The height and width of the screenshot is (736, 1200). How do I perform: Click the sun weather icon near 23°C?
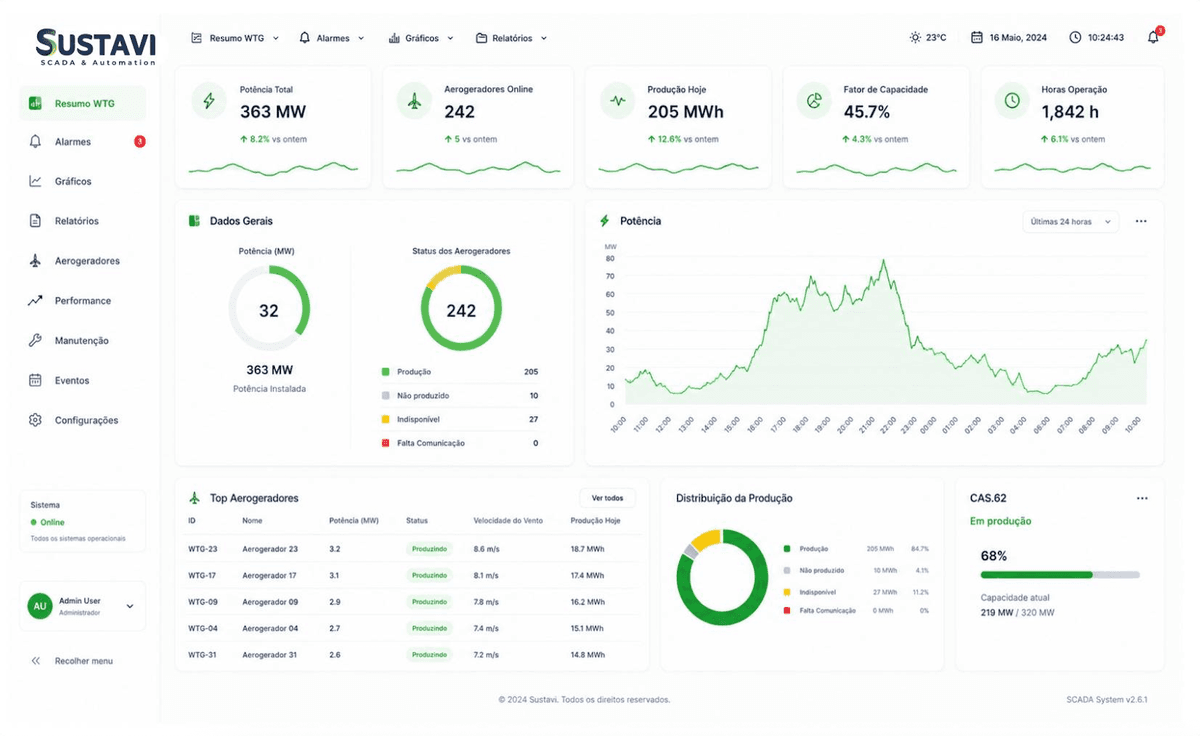point(915,38)
